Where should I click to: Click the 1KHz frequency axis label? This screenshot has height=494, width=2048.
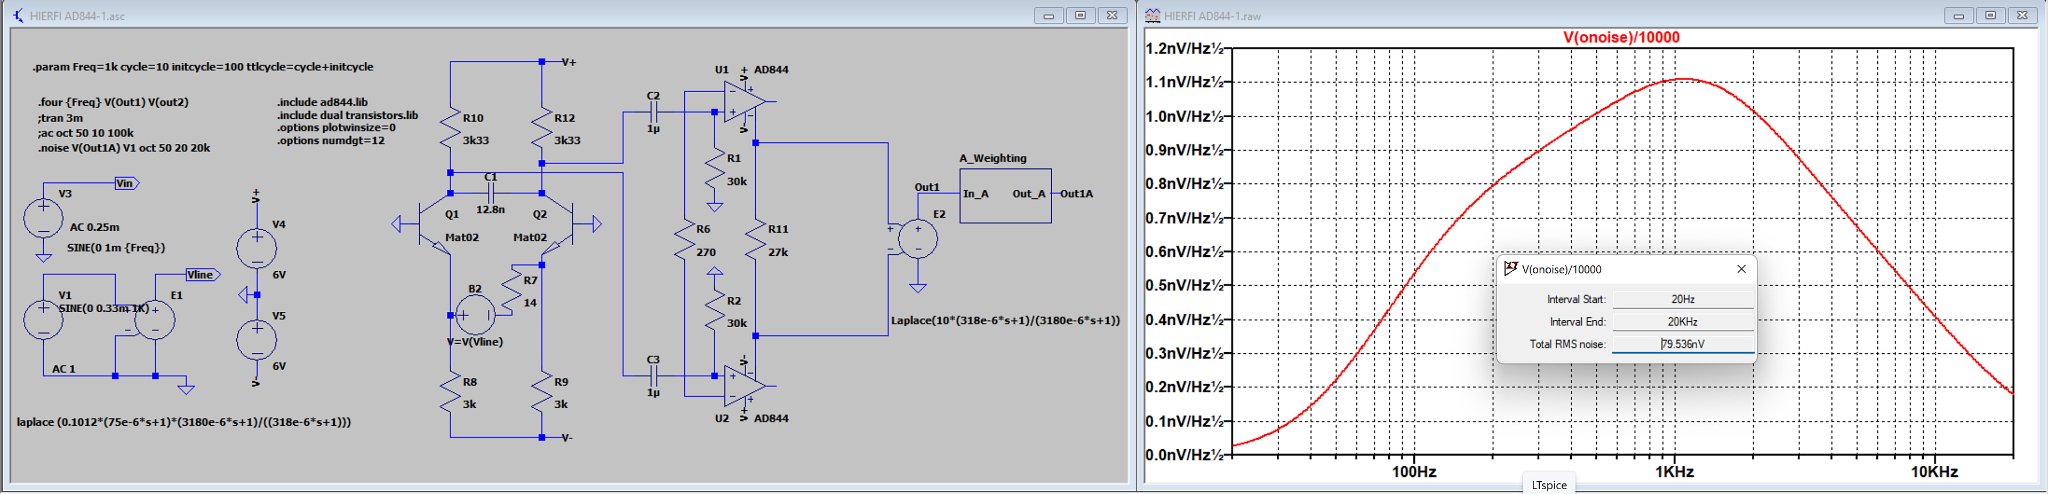click(1674, 471)
